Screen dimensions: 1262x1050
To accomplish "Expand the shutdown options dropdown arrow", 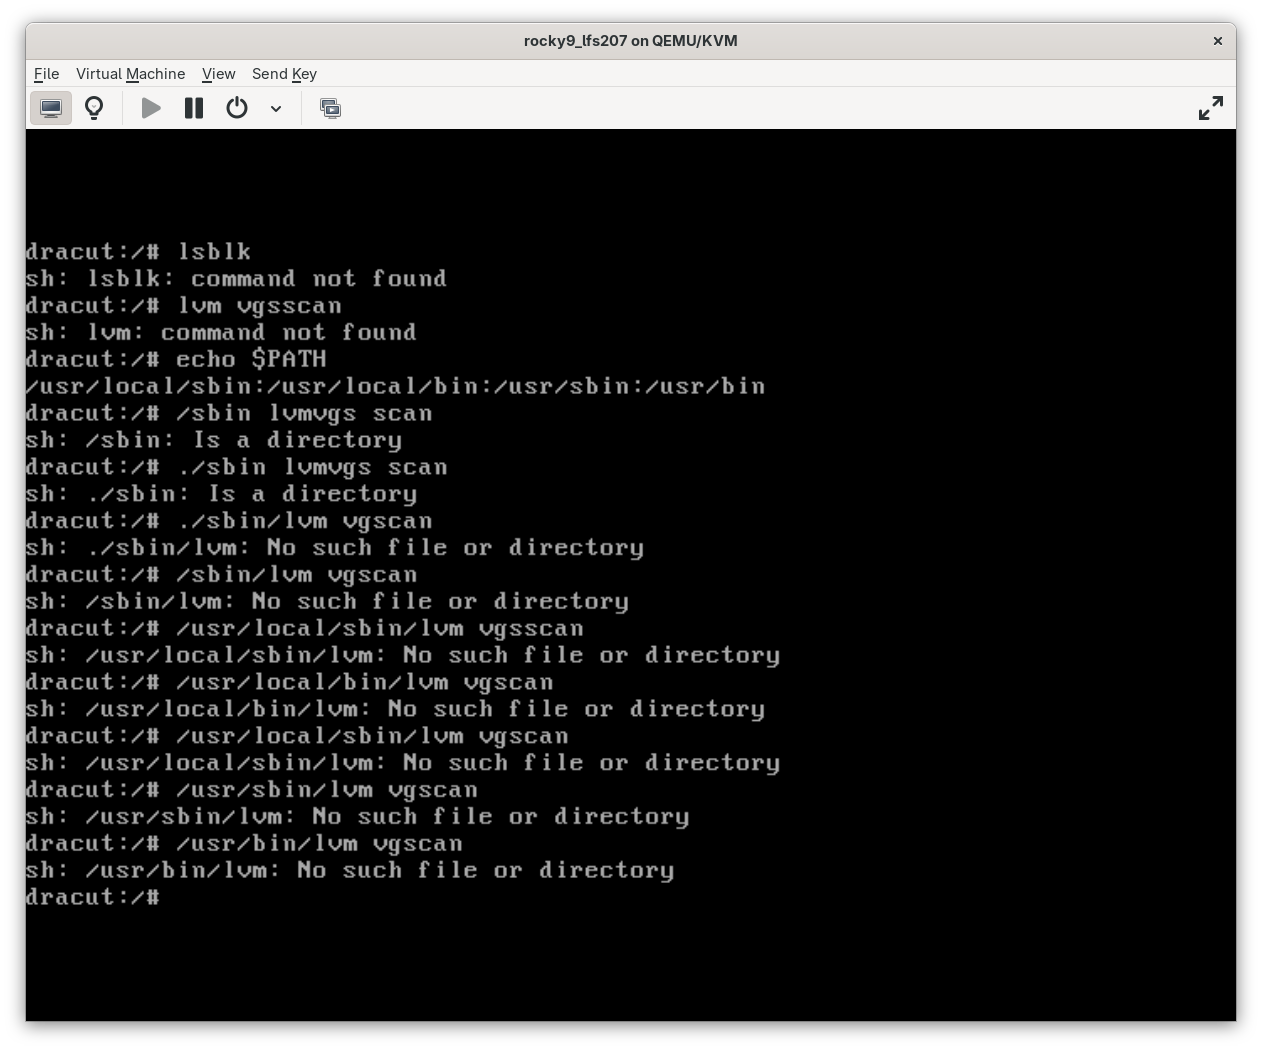I will click(276, 108).
